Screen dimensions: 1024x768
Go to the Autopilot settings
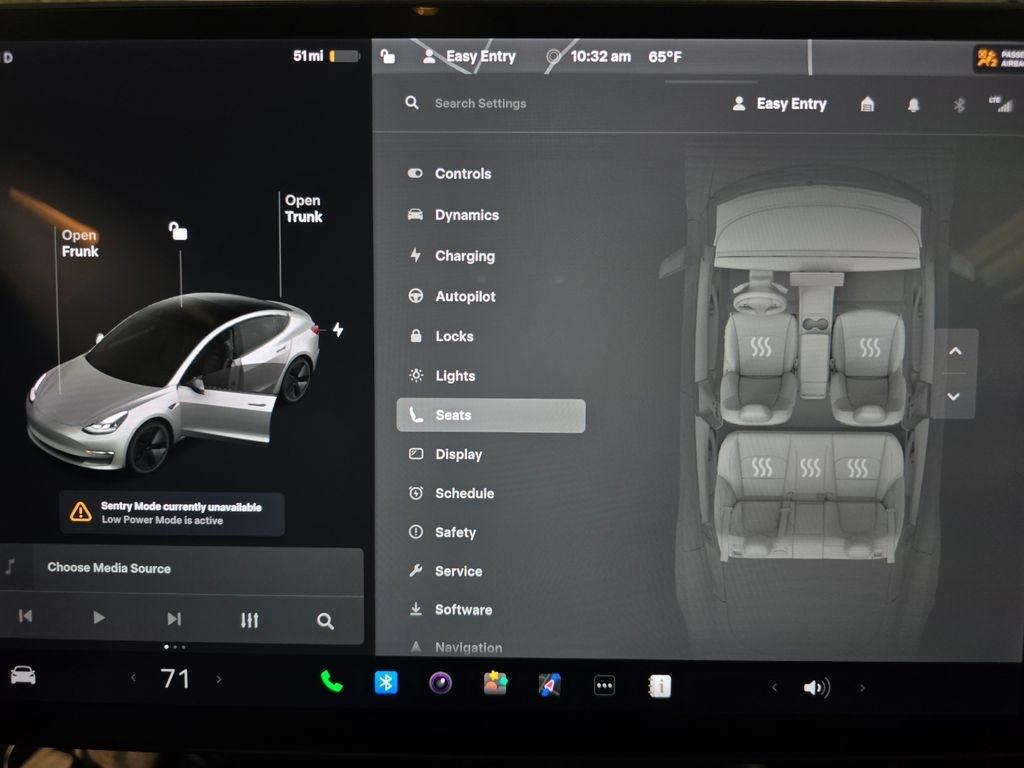point(464,296)
